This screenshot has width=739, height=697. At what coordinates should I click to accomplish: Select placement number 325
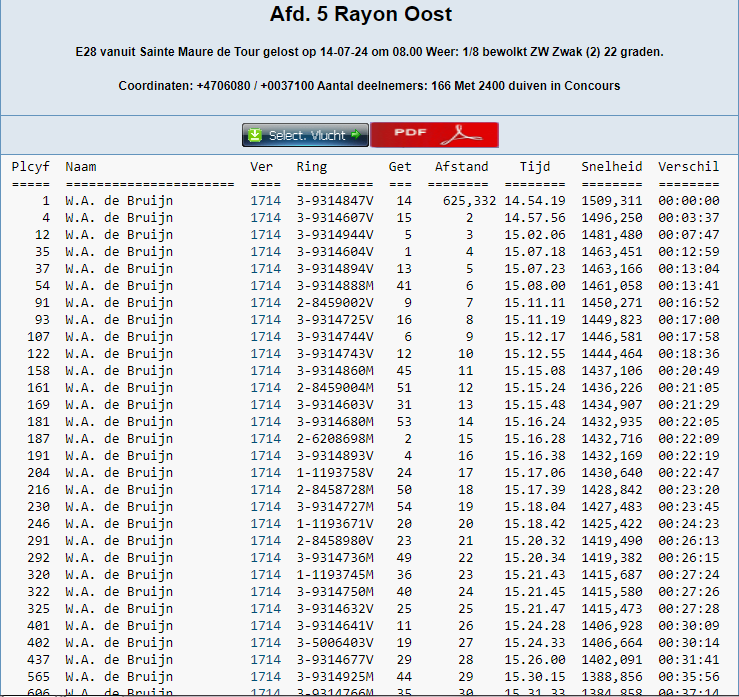(x=38, y=609)
